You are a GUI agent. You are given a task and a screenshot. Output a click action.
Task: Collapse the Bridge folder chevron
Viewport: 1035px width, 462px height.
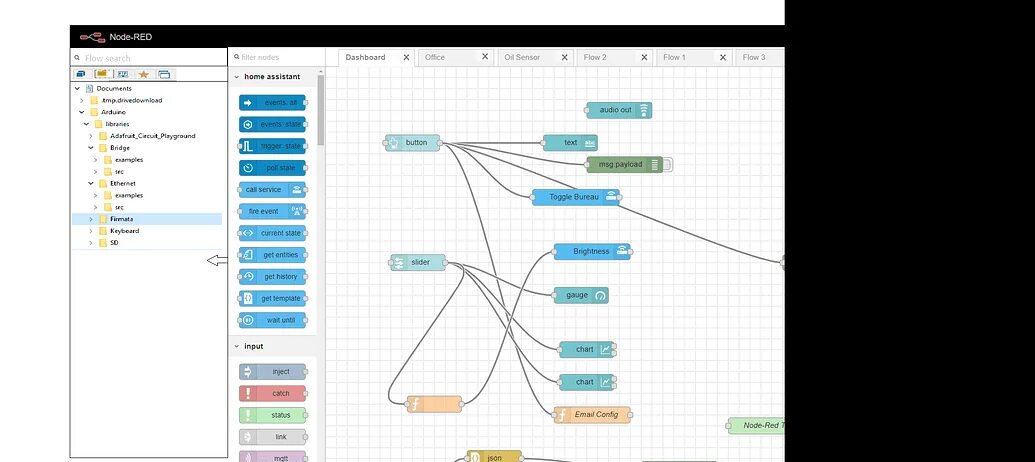coord(91,148)
